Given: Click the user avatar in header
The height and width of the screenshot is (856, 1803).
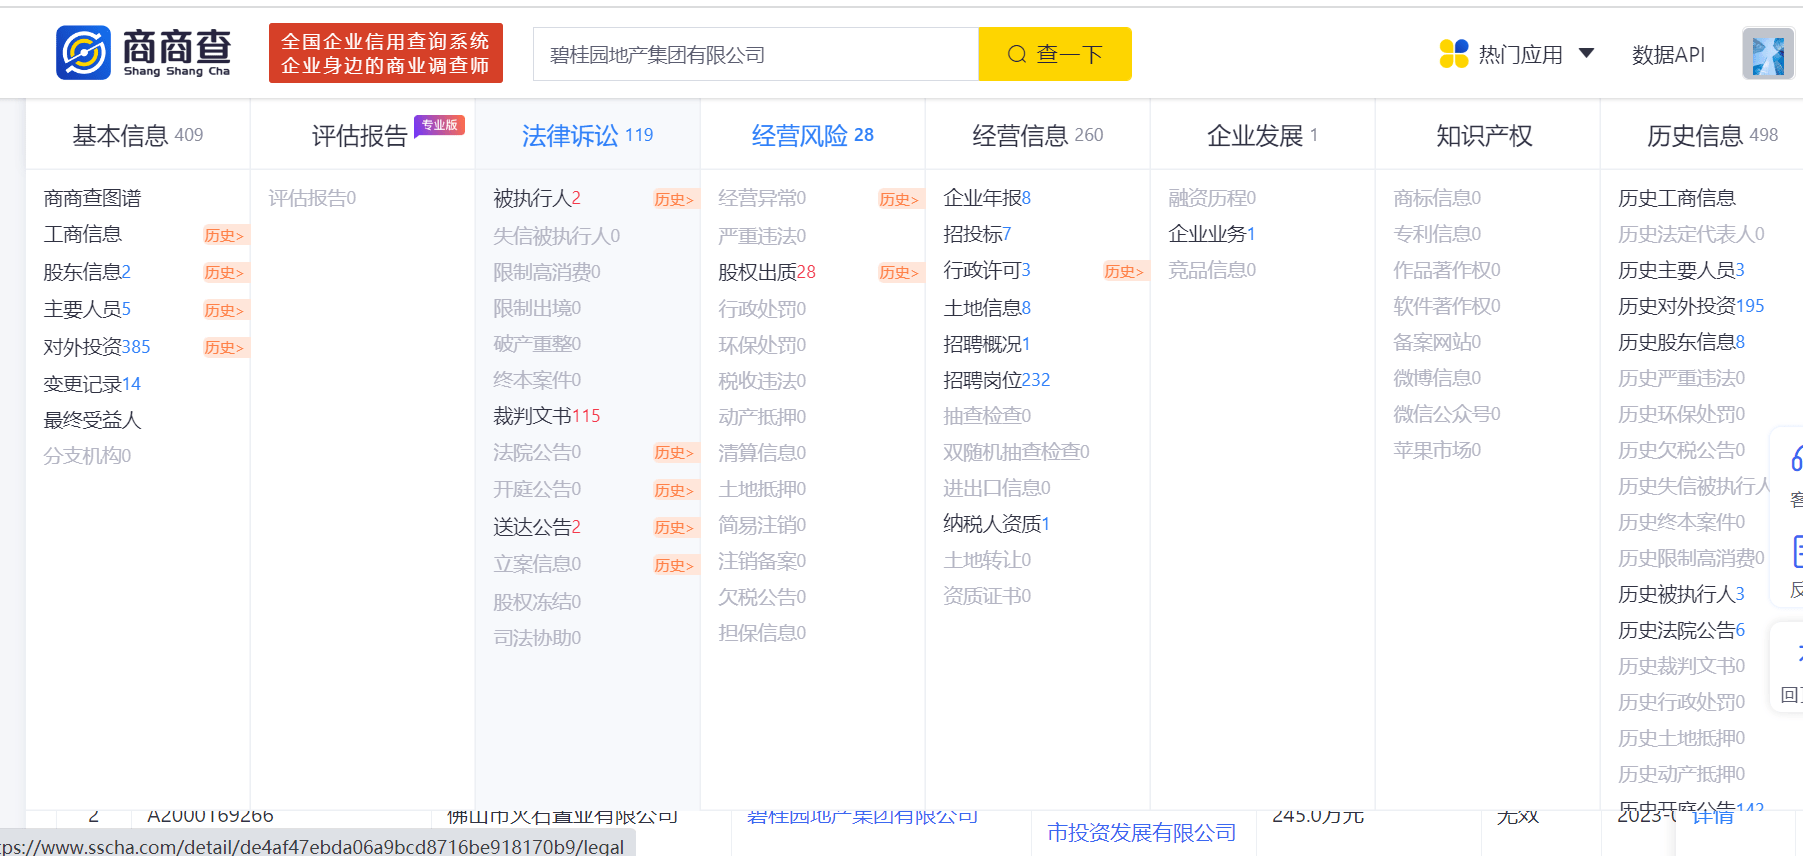Looking at the screenshot, I should tap(1767, 54).
